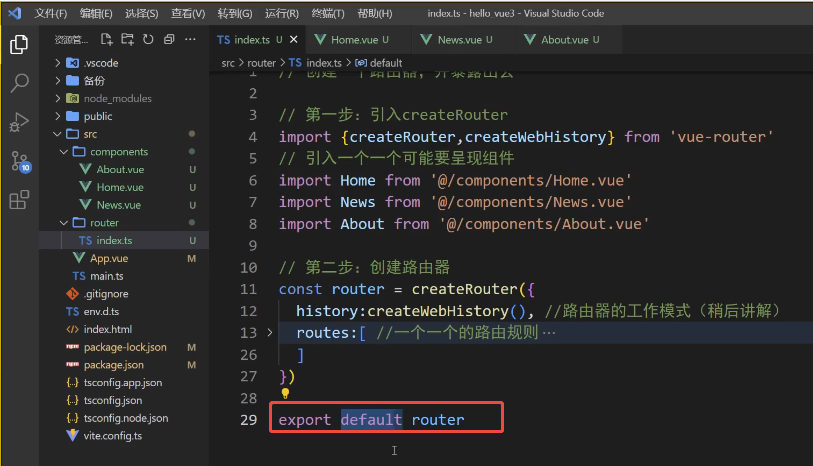This screenshot has width=813, height=466.
Task: Open the Search view in activity bar
Action: click(19, 83)
